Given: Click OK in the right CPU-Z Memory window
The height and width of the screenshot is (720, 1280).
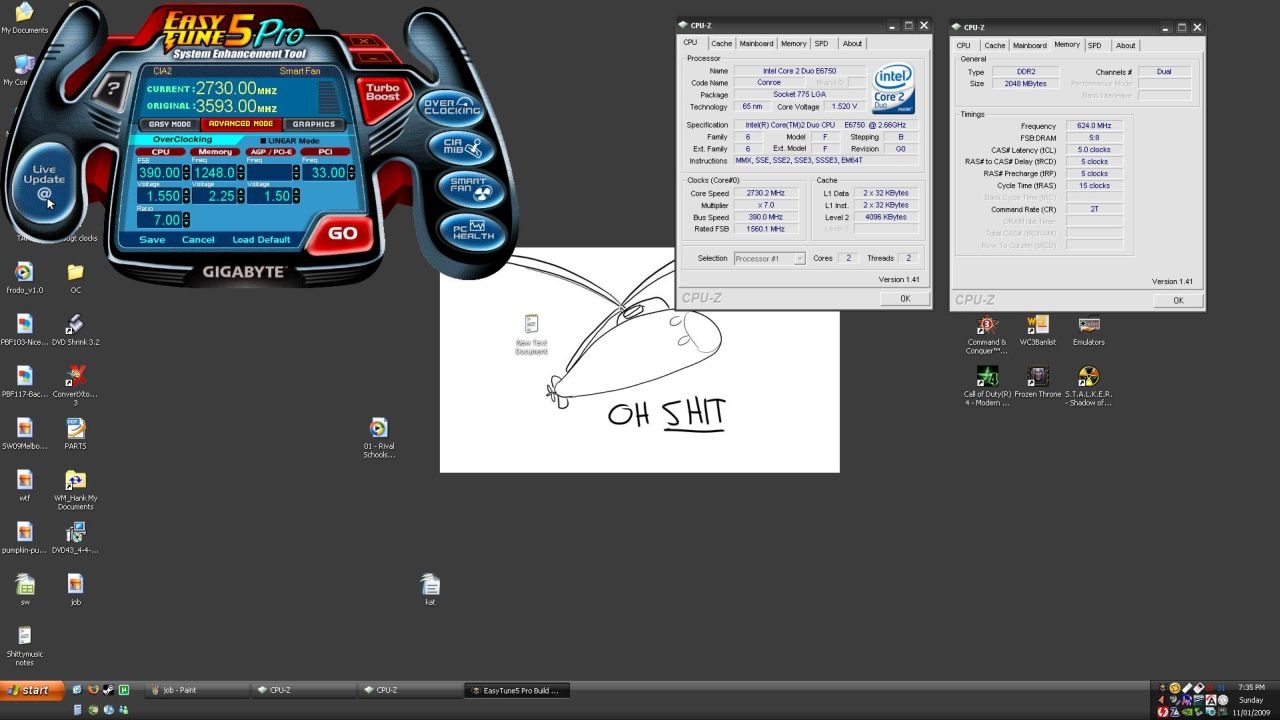Looking at the screenshot, I should coord(1178,300).
